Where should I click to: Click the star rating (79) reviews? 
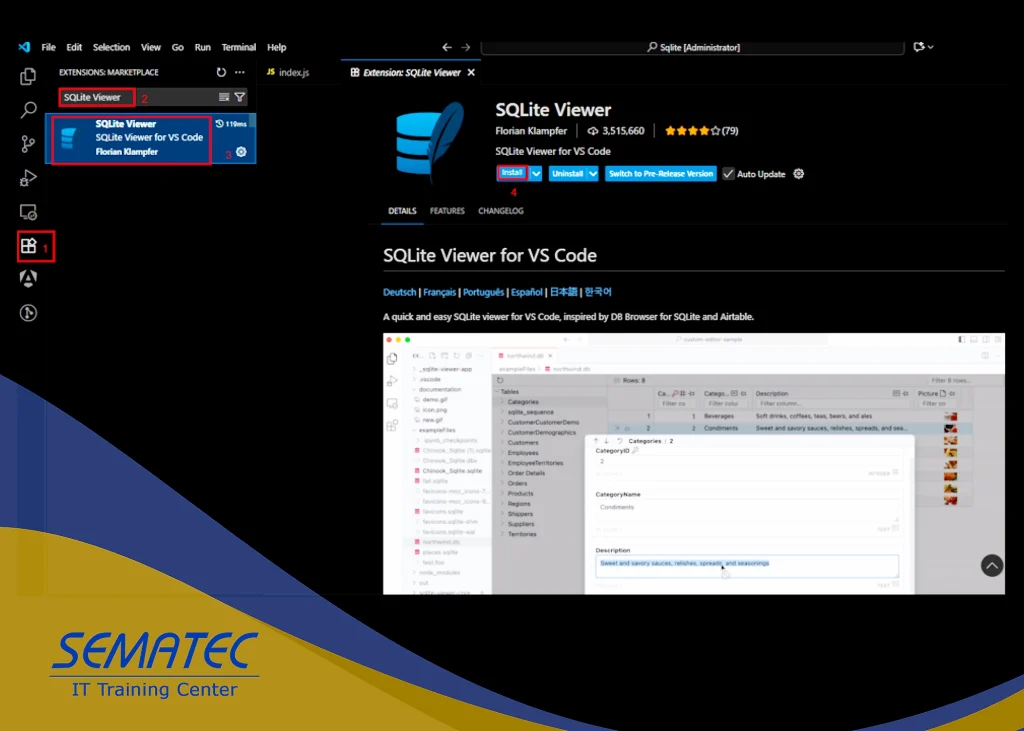pyautogui.click(x=701, y=131)
